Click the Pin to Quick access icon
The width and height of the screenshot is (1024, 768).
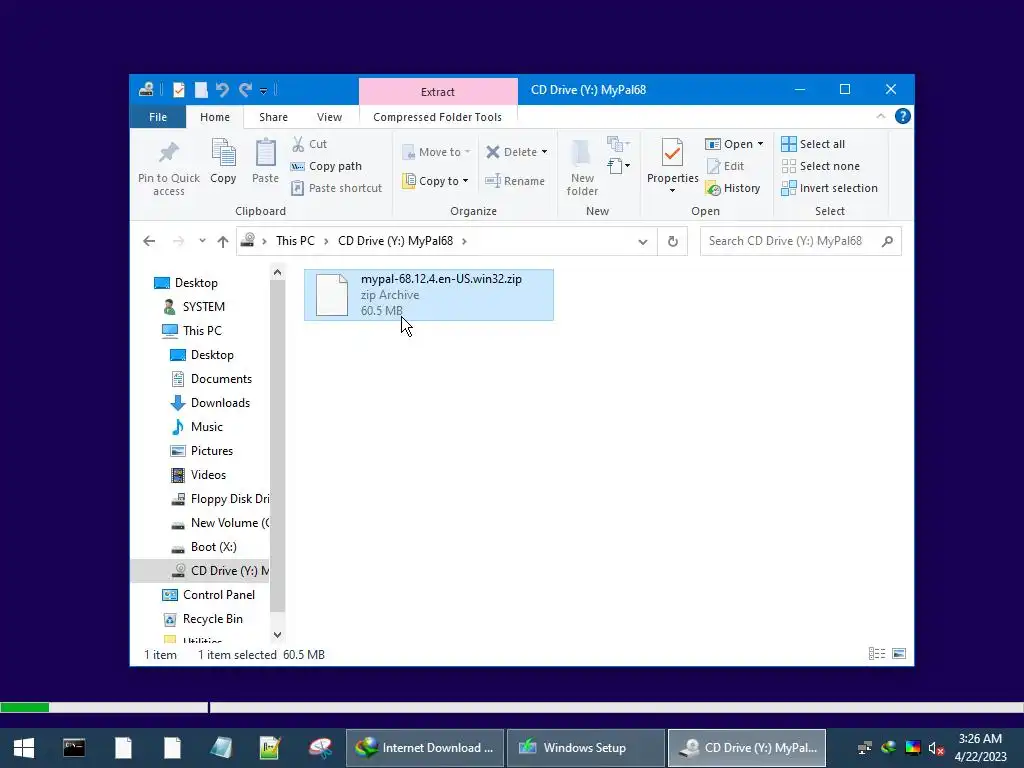pos(168,152)
